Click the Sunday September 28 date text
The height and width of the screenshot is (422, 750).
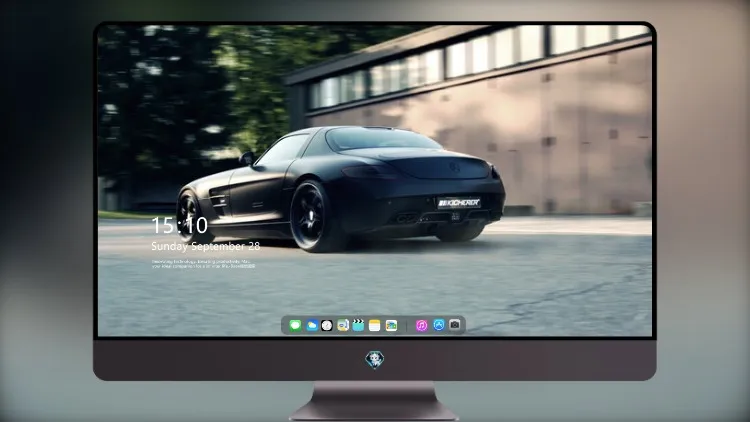coord(206,246)
